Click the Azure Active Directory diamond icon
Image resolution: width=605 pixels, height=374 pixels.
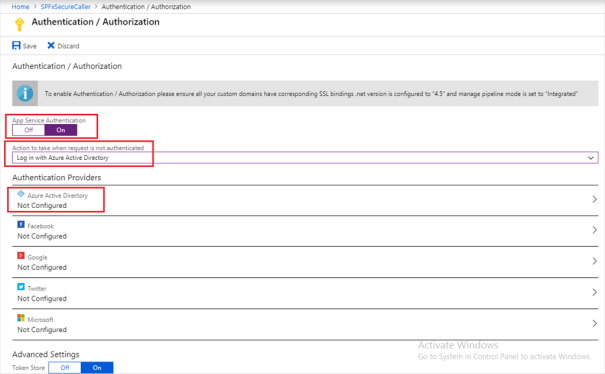[21, 194]
